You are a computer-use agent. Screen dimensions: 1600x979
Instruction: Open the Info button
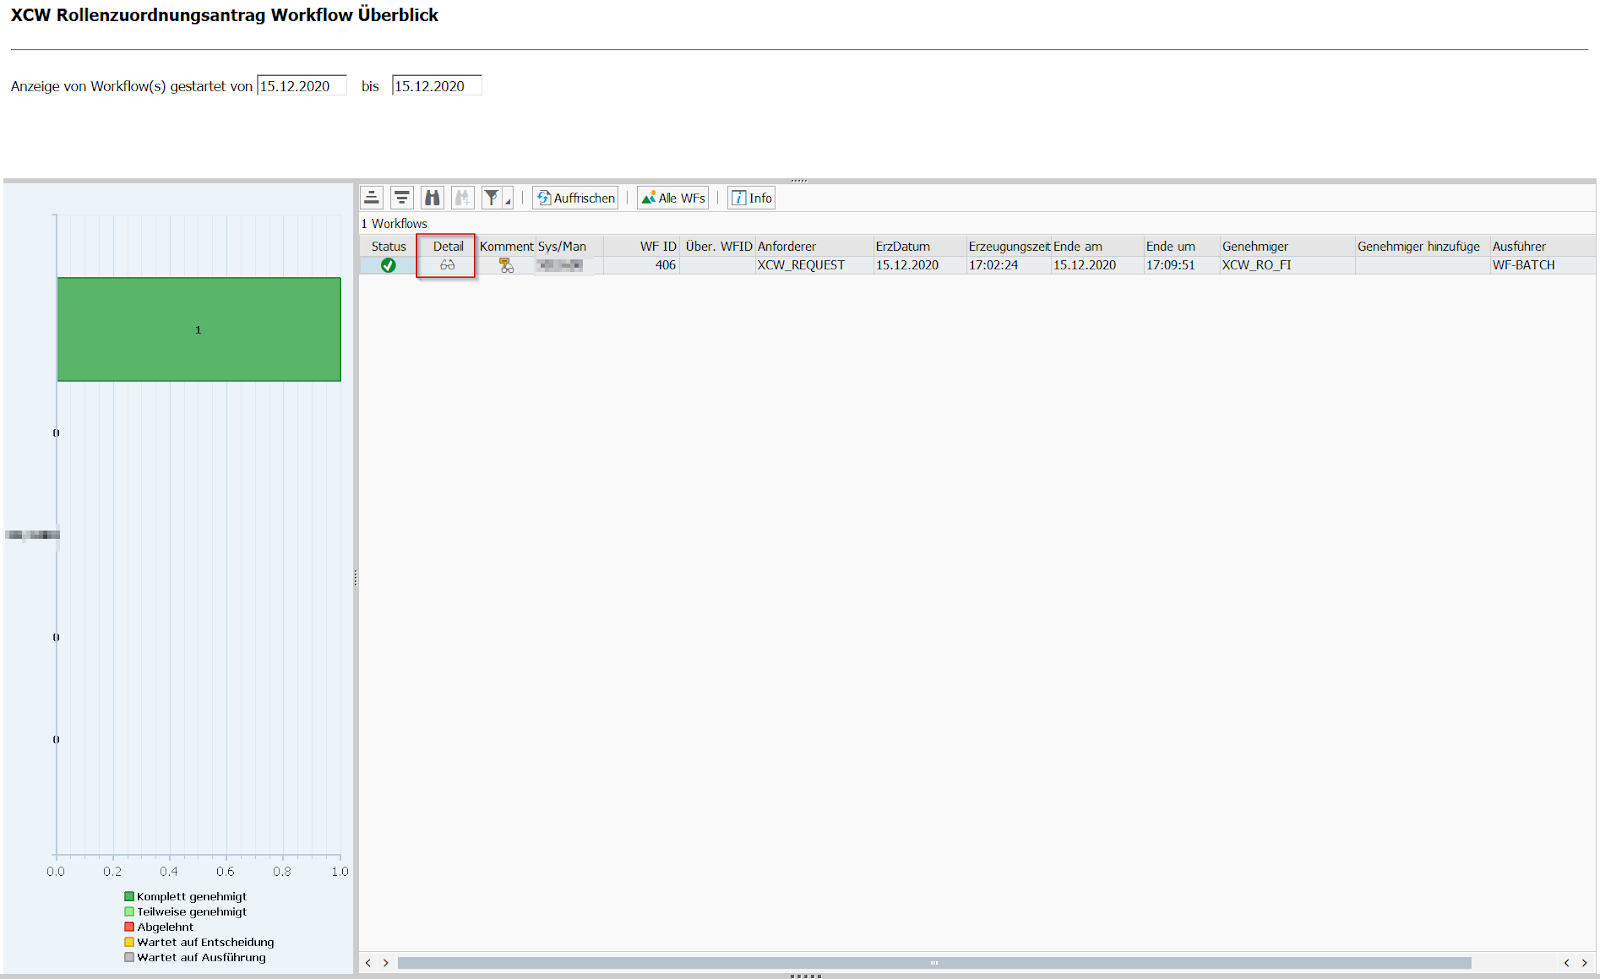click(751, 198)
